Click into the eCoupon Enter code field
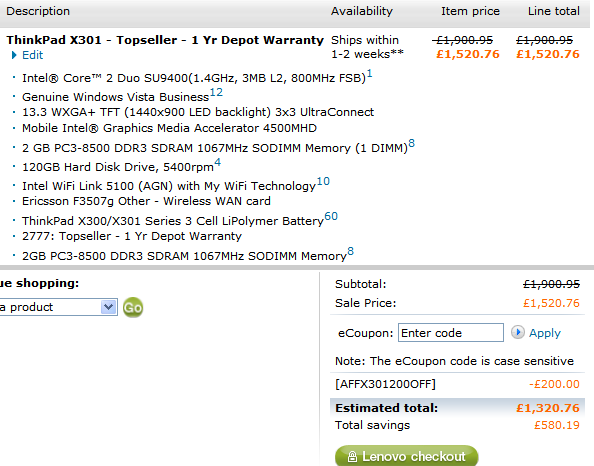Viewport: 594px width, 466px height. pyautogui.click(x=450, y=333)
